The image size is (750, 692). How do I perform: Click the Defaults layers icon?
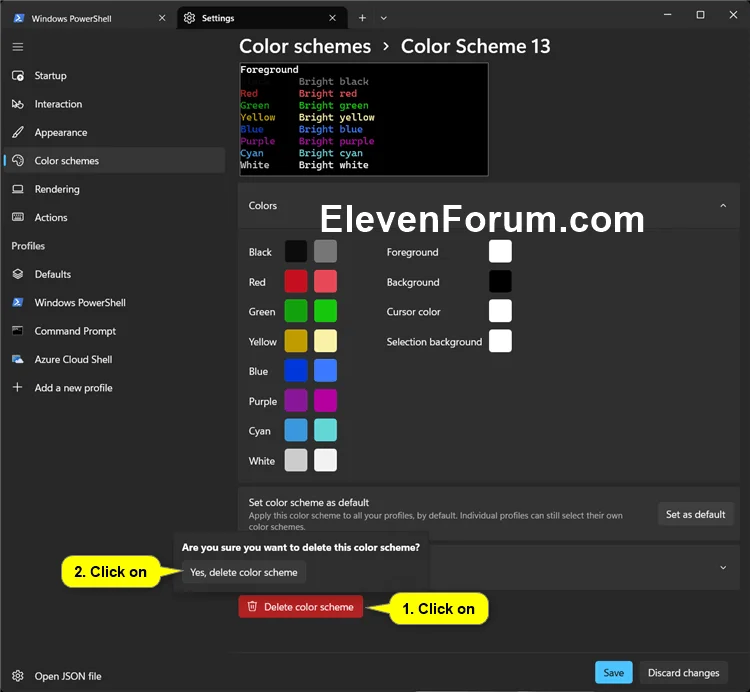pyautogui.click(x=18, y=274)
